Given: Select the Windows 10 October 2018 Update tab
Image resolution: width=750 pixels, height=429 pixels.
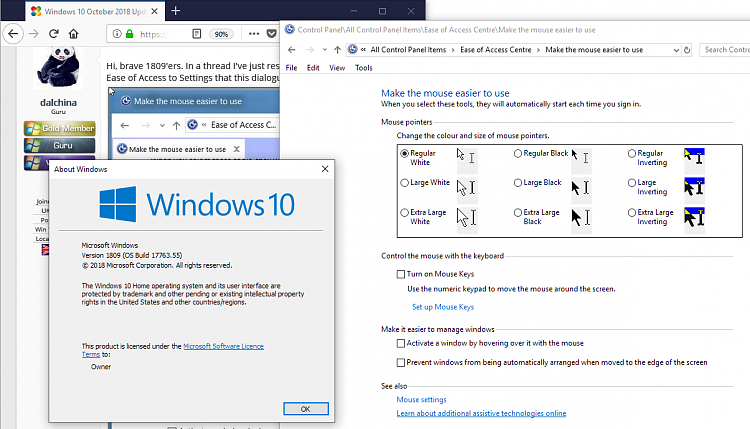Looking at the screenshot, I should pos(95,11).
